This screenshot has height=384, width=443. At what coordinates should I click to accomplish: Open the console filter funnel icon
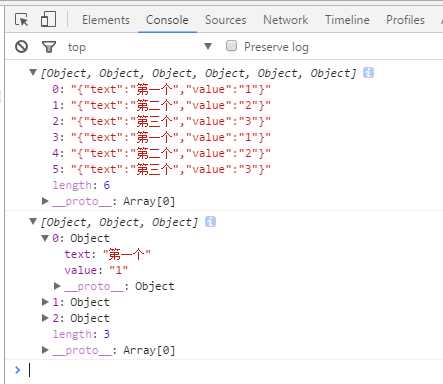[x=49, y=47]
